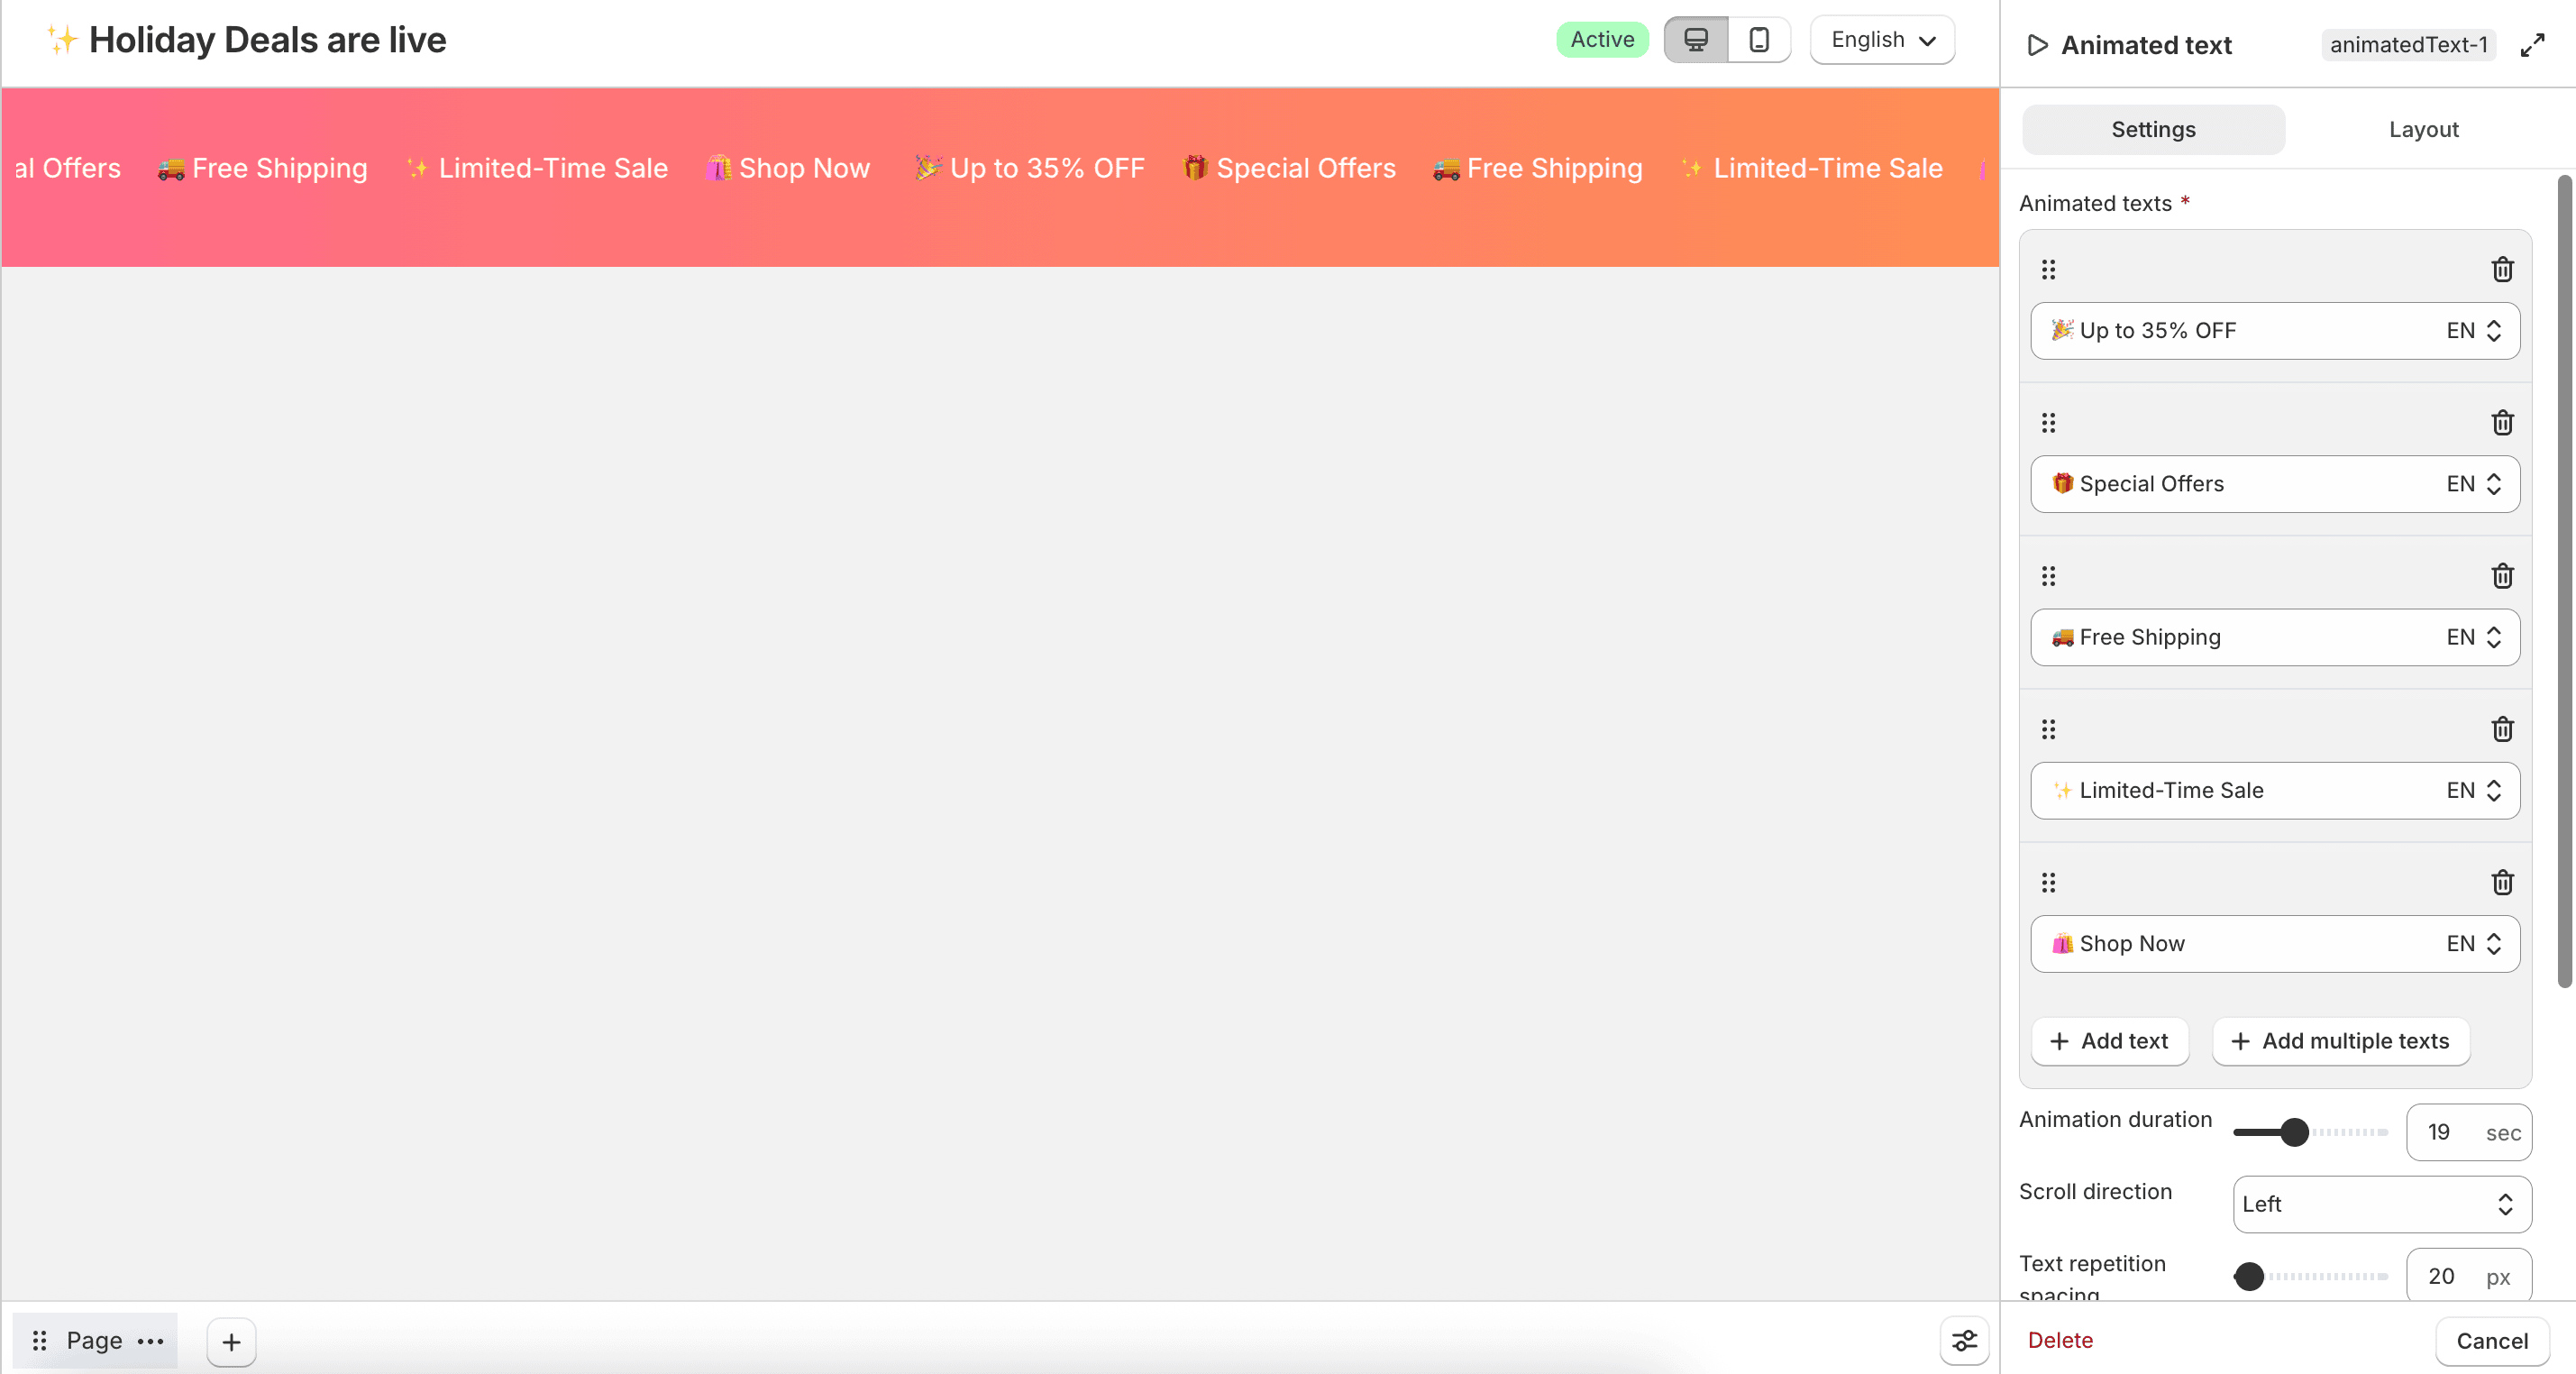Remove the 'Free Shipping' text with trash icon
2576x1374 pixels.
(2502, 576)
